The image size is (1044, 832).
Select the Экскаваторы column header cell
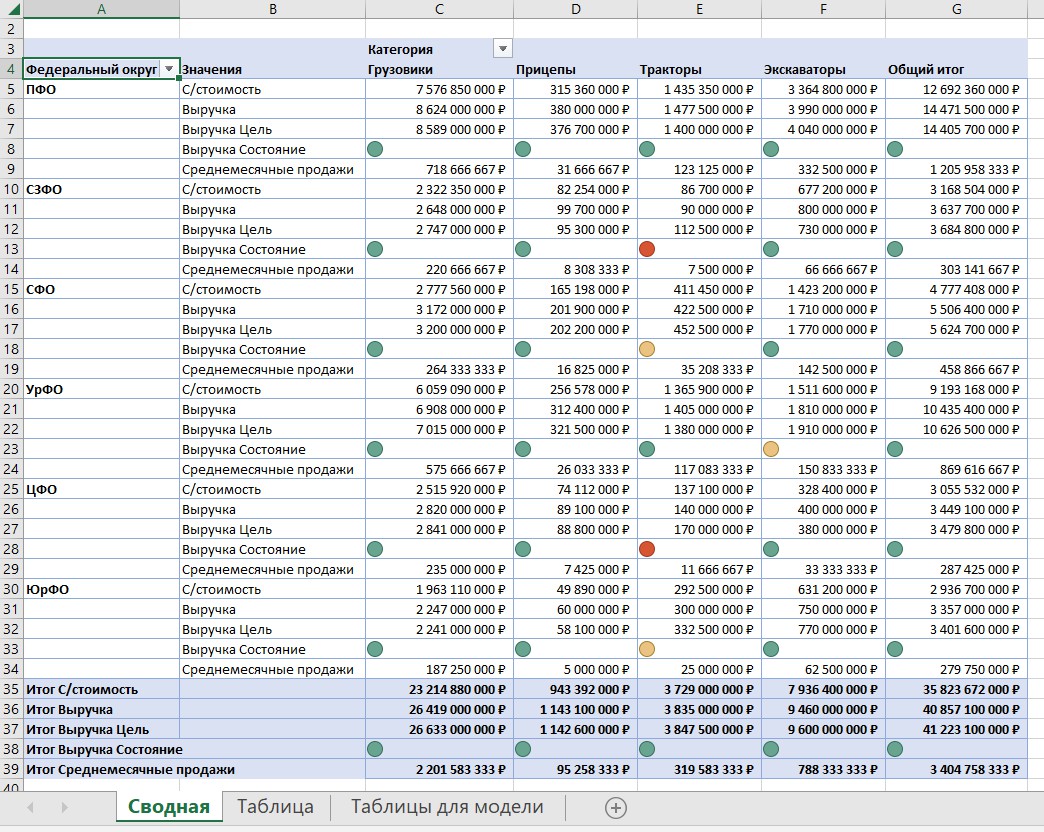823,69
